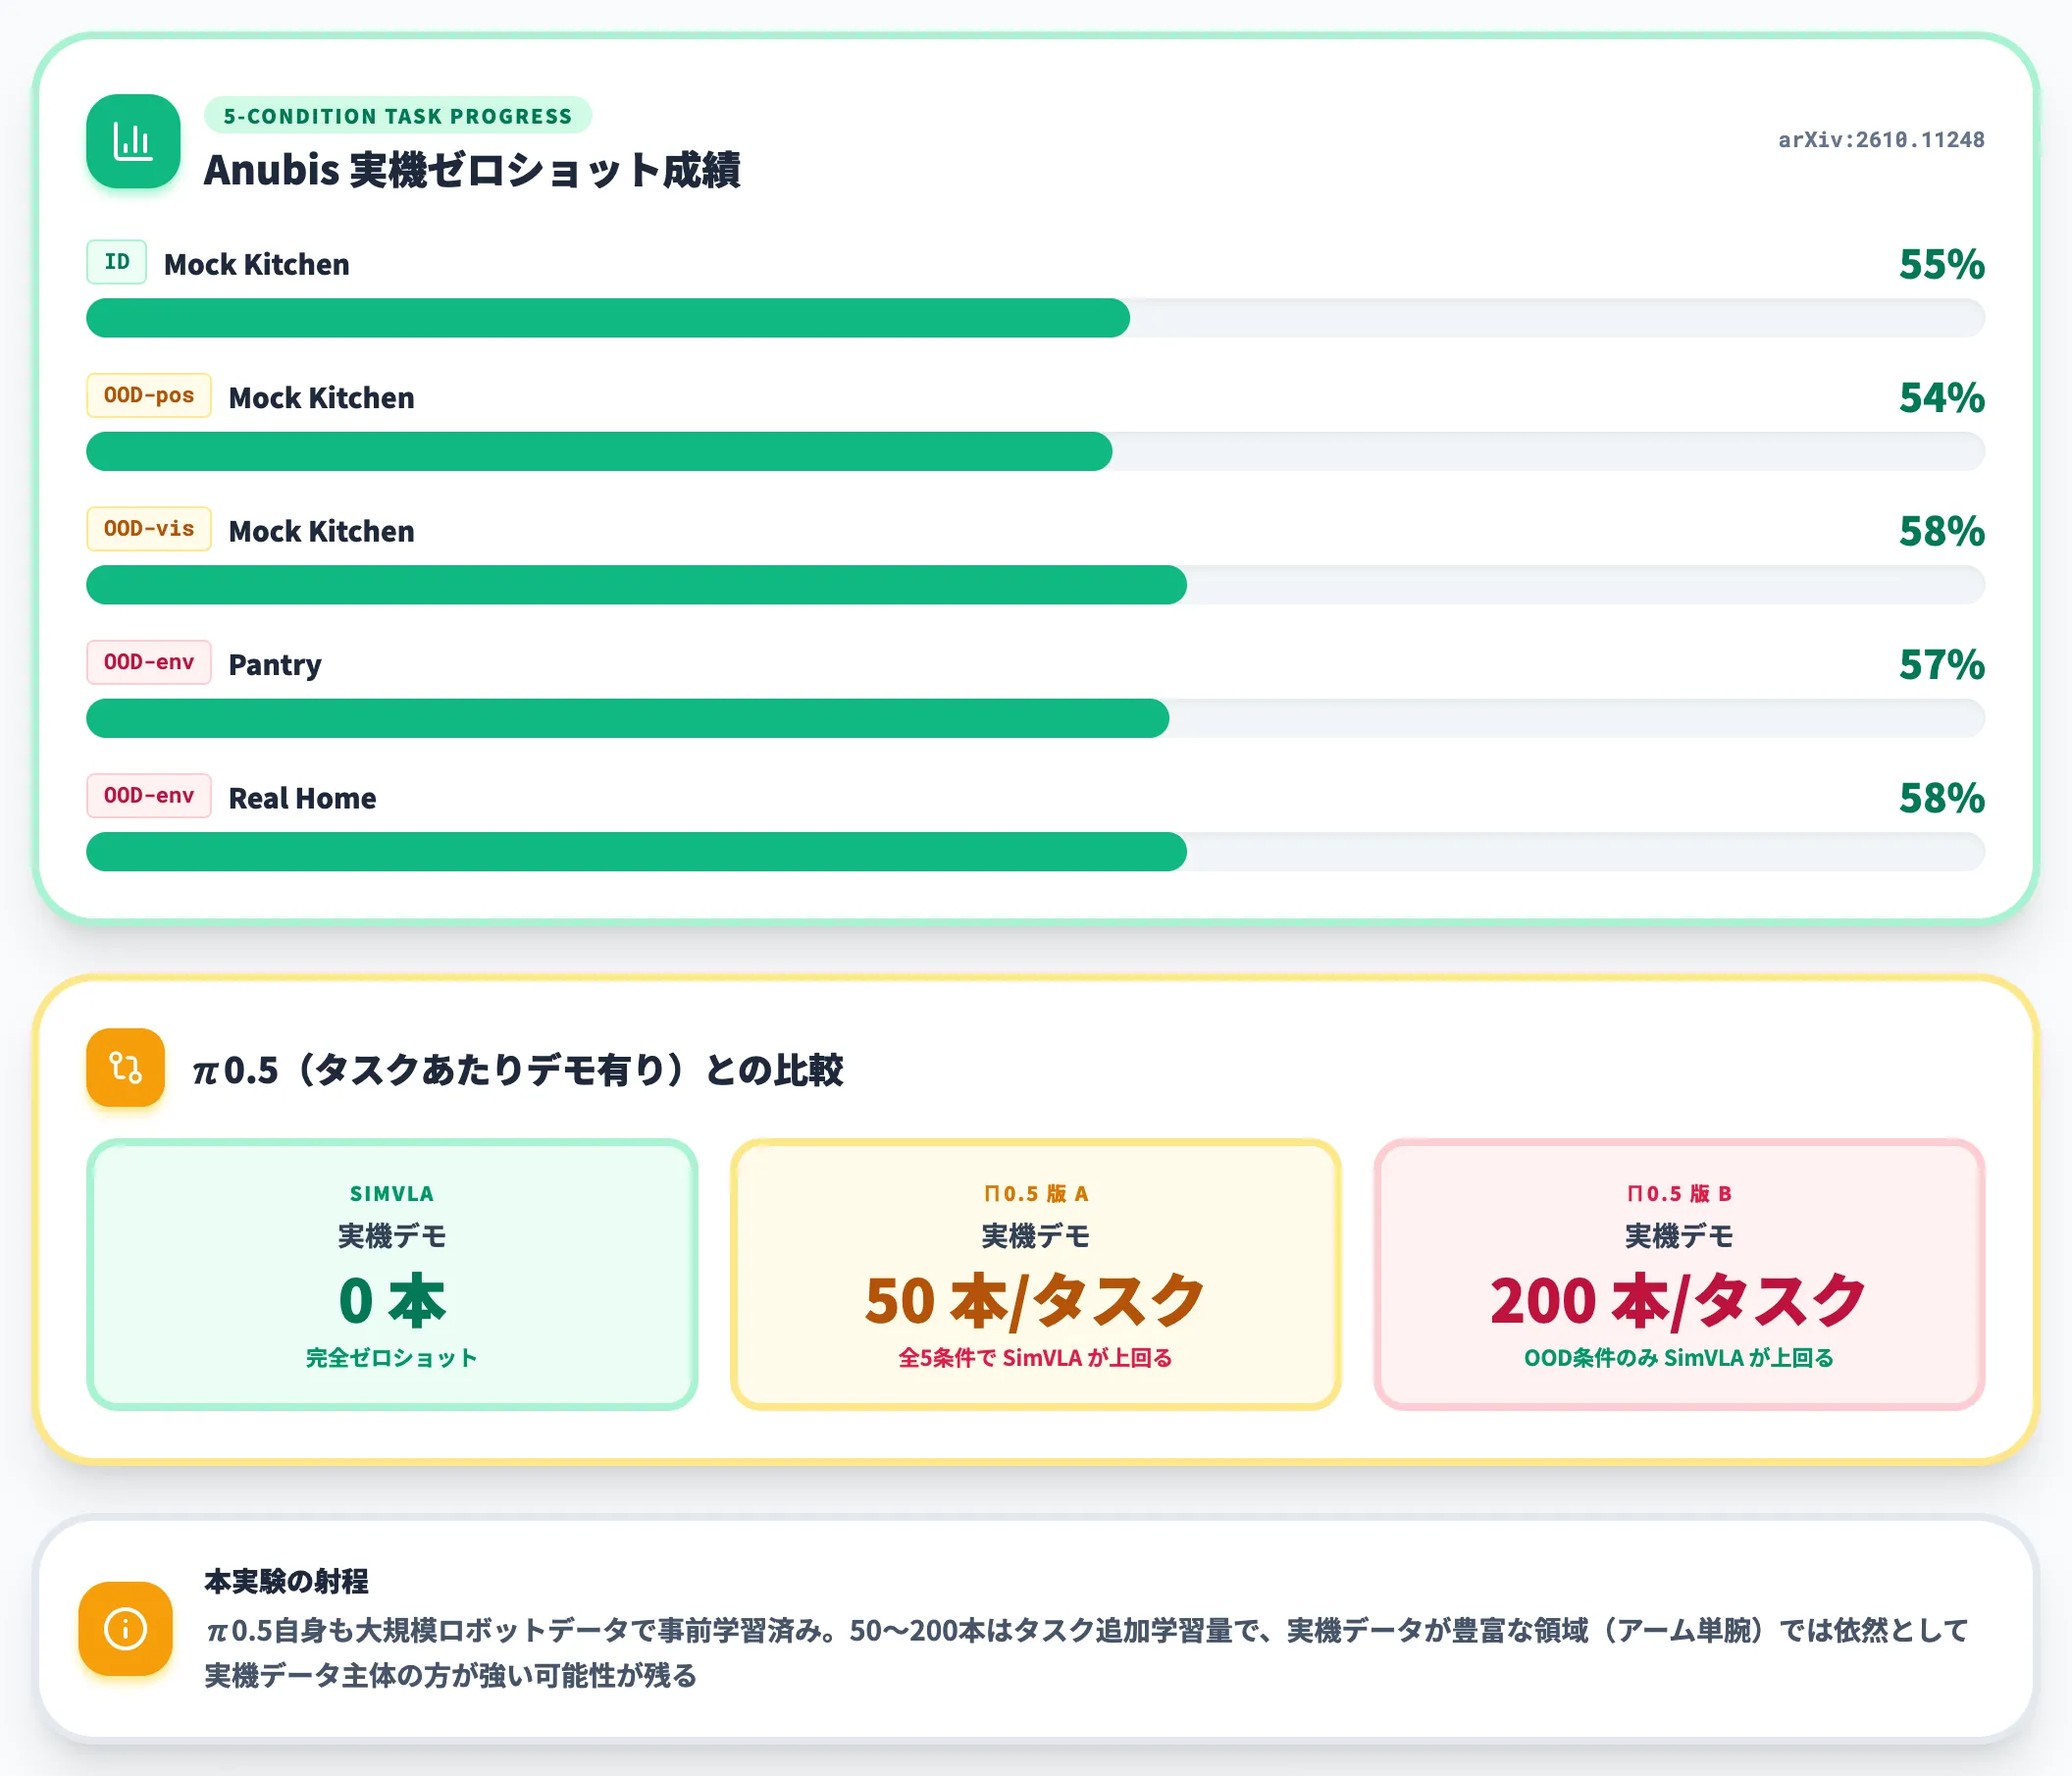Click the Anubis 実機ゼロショット成績 heading
The height and width of the screenshot is (1776, 2072).
click(472, 170)
